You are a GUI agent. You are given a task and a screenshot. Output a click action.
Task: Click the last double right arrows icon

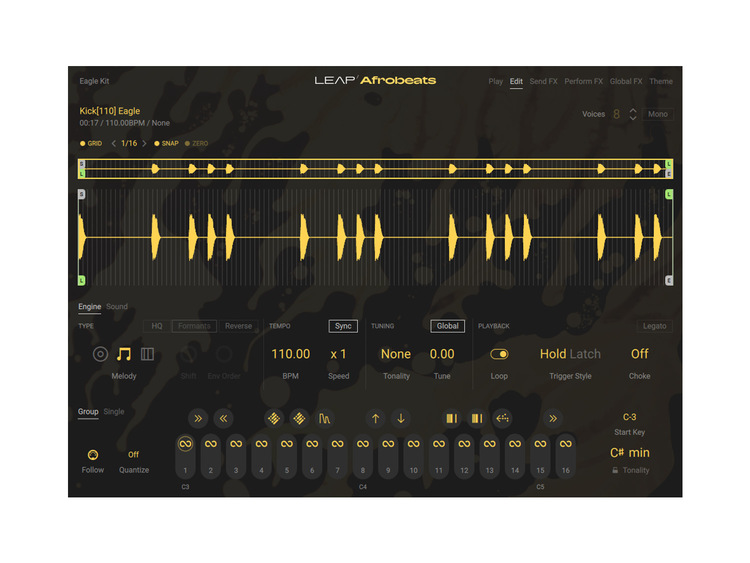coord(553,419)
